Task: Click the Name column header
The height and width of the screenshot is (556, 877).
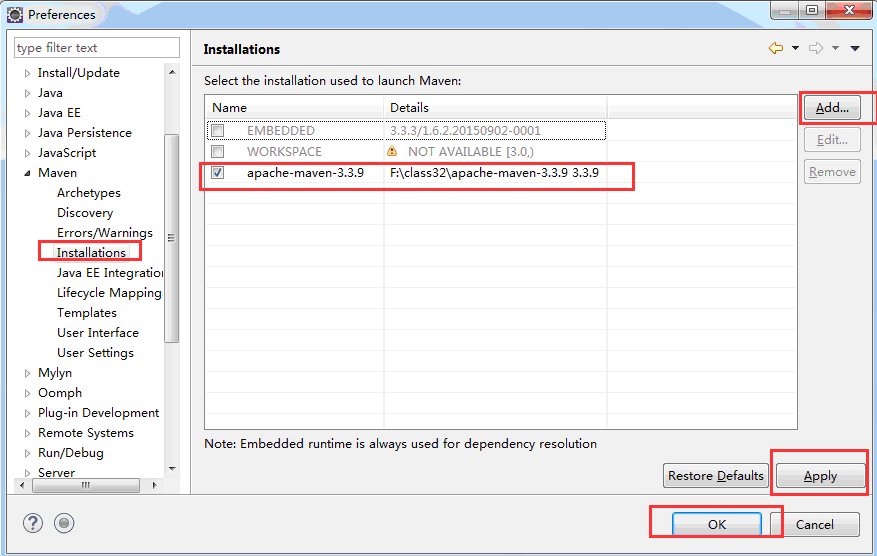Action: pyautogui.click(x=294, y=107)
